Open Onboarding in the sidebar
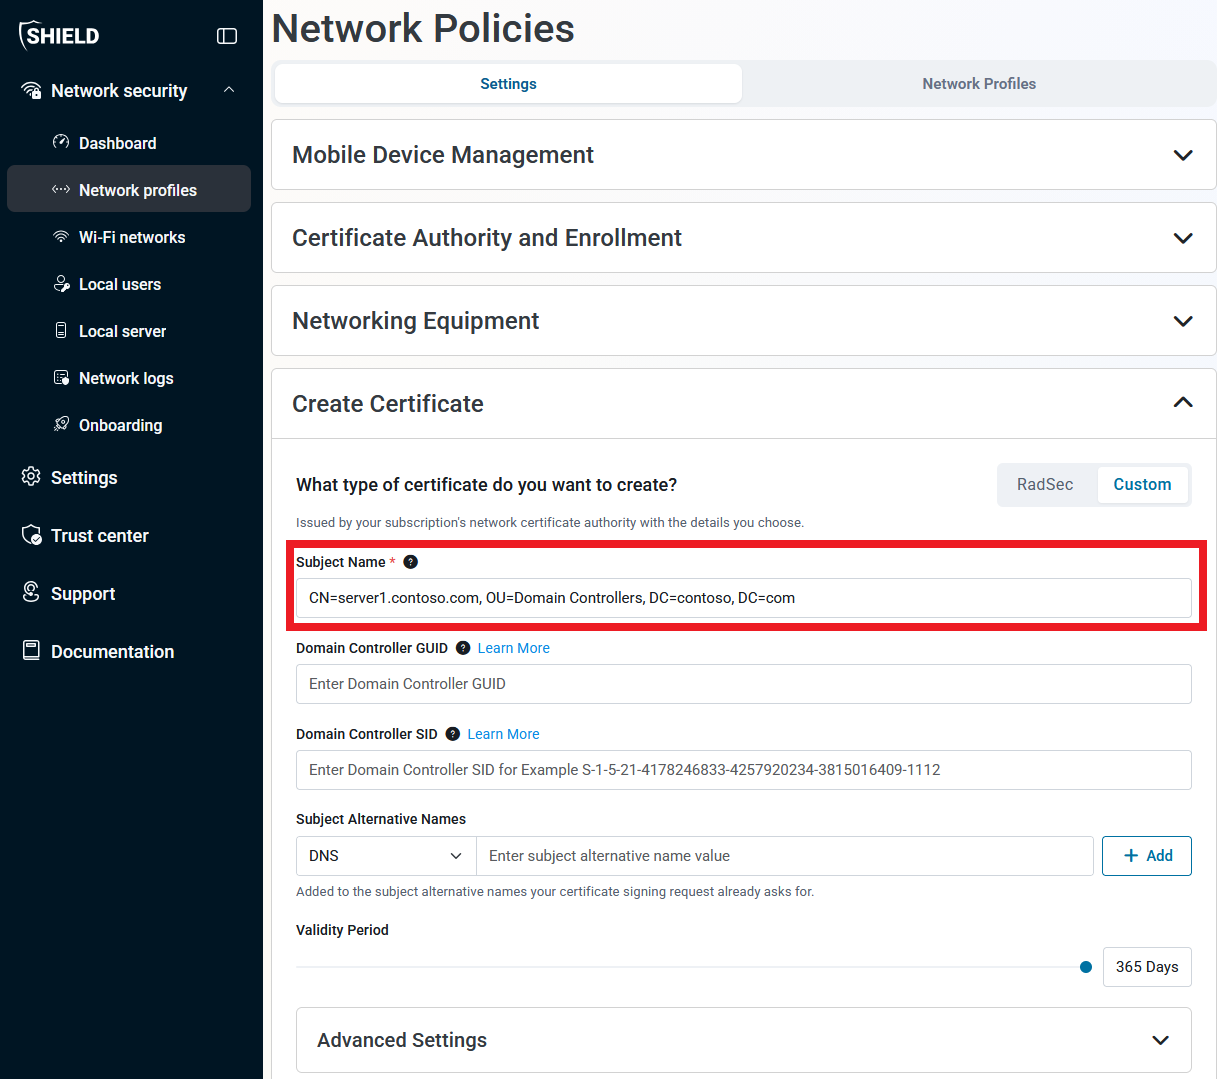1217x1079 pixels. click(129, 425)
